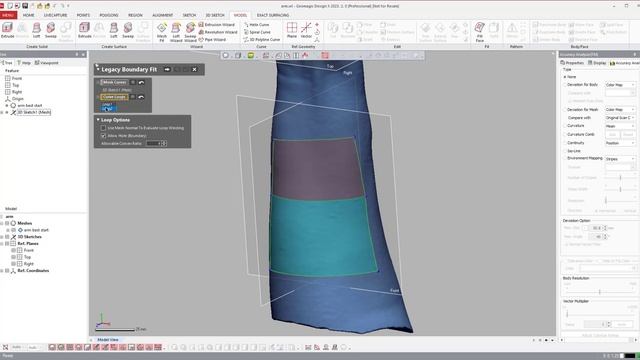Select Environment Mapping radio option
Screen dimensions: 640x360
coord(565,158)
